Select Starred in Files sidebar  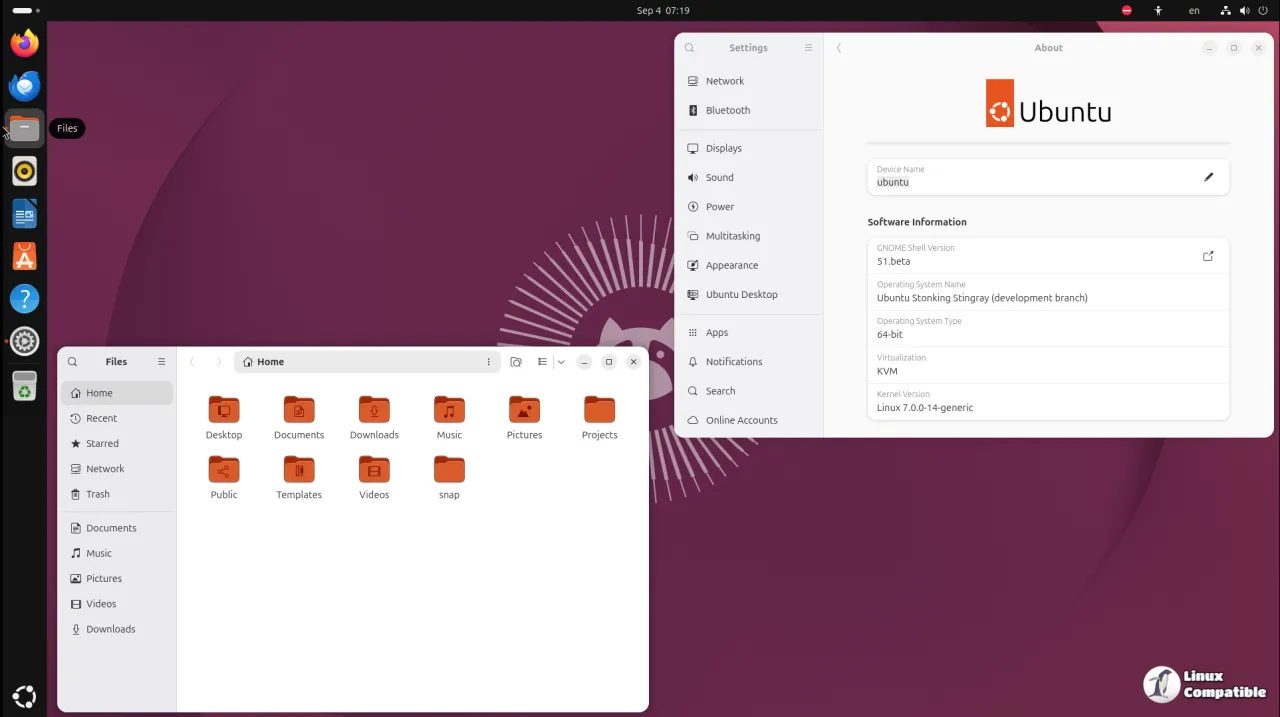(x=117, y=443)
